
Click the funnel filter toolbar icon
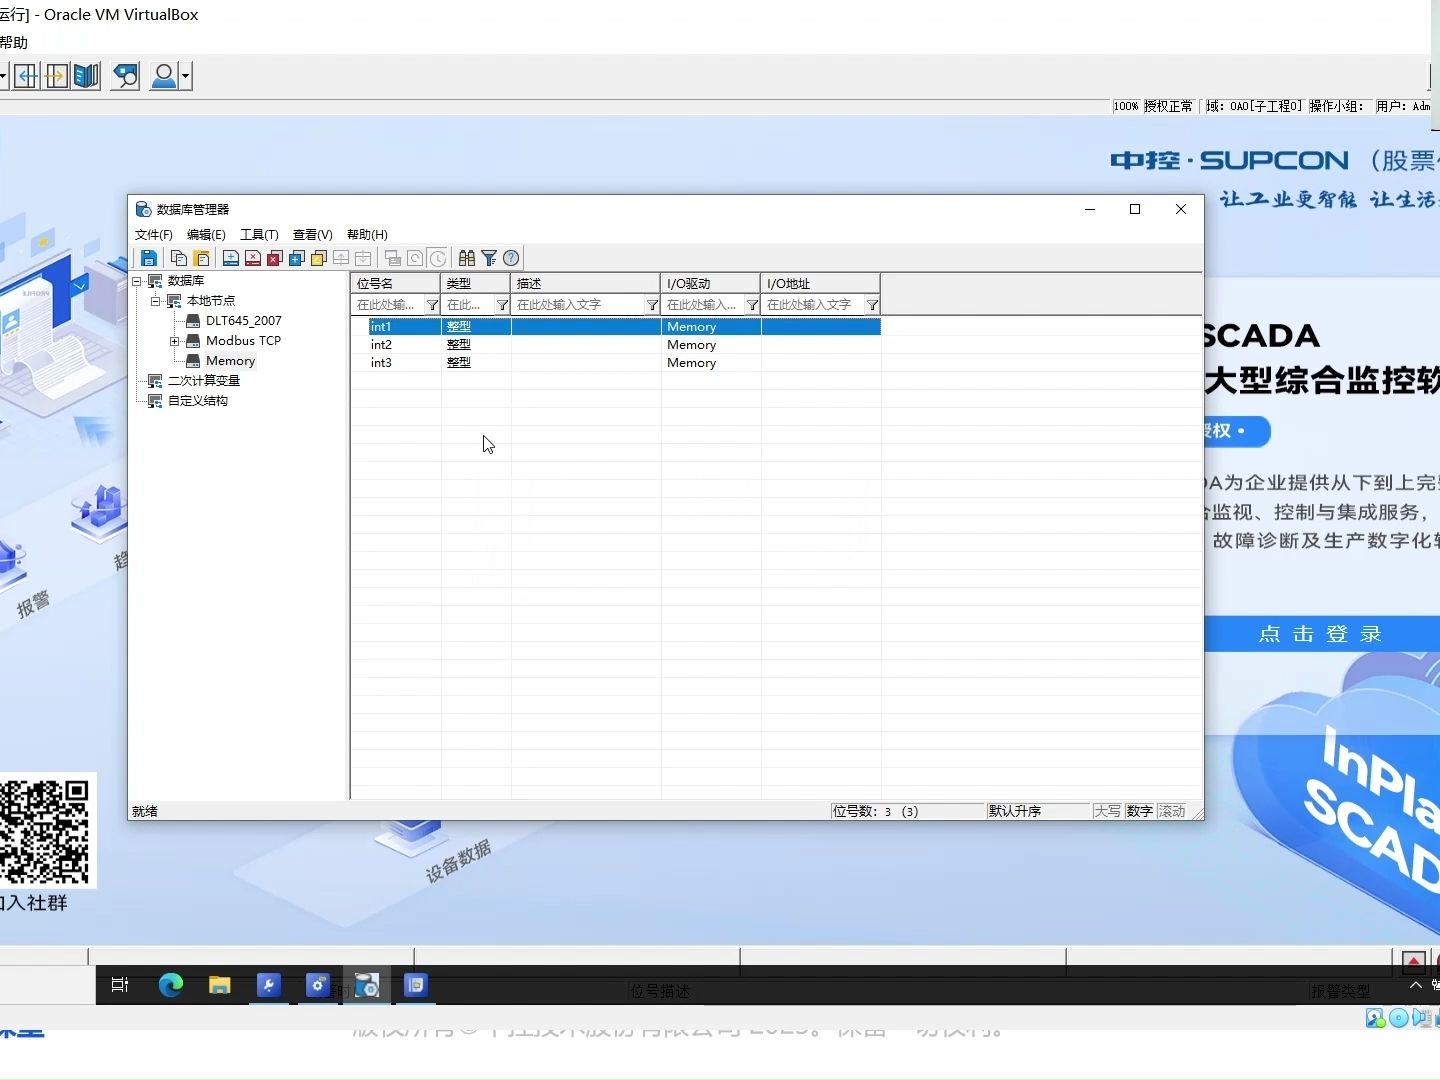coord(489,258)
